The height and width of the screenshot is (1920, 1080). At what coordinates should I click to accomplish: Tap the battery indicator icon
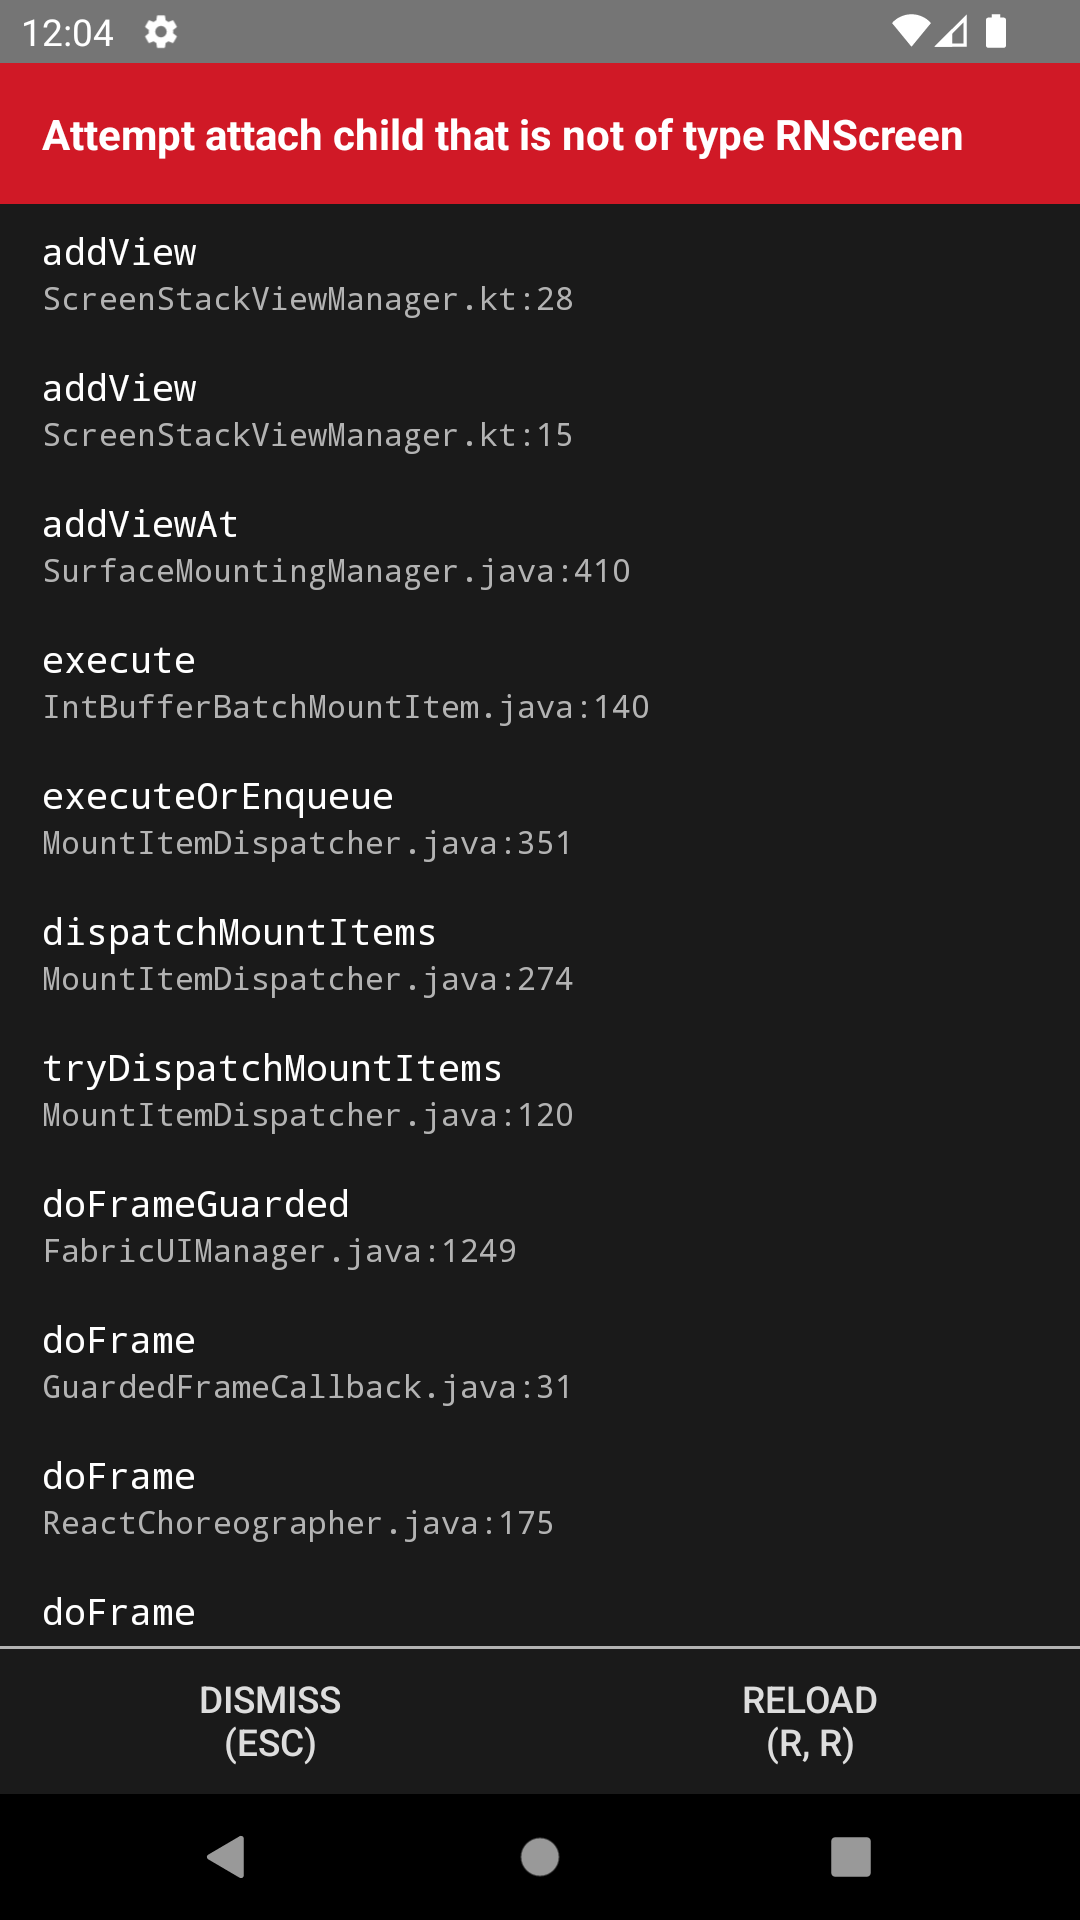click(x=997, y=32)
